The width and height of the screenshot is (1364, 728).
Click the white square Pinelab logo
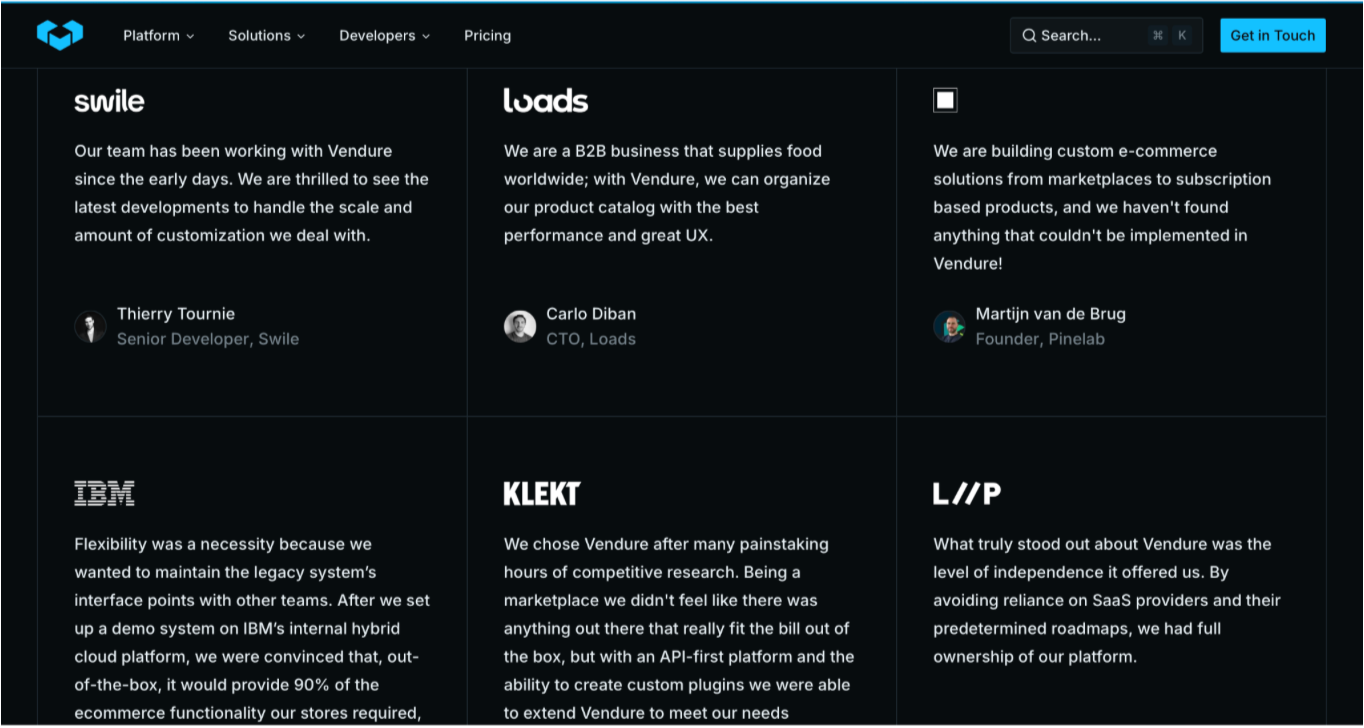pyautogui.click(x=945, y=100)
